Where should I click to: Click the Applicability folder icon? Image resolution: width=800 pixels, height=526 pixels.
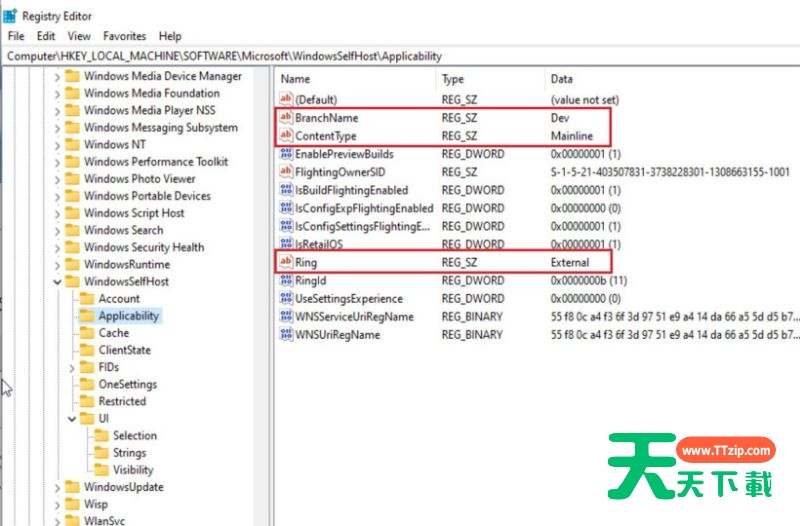click(x=86, y=316)
